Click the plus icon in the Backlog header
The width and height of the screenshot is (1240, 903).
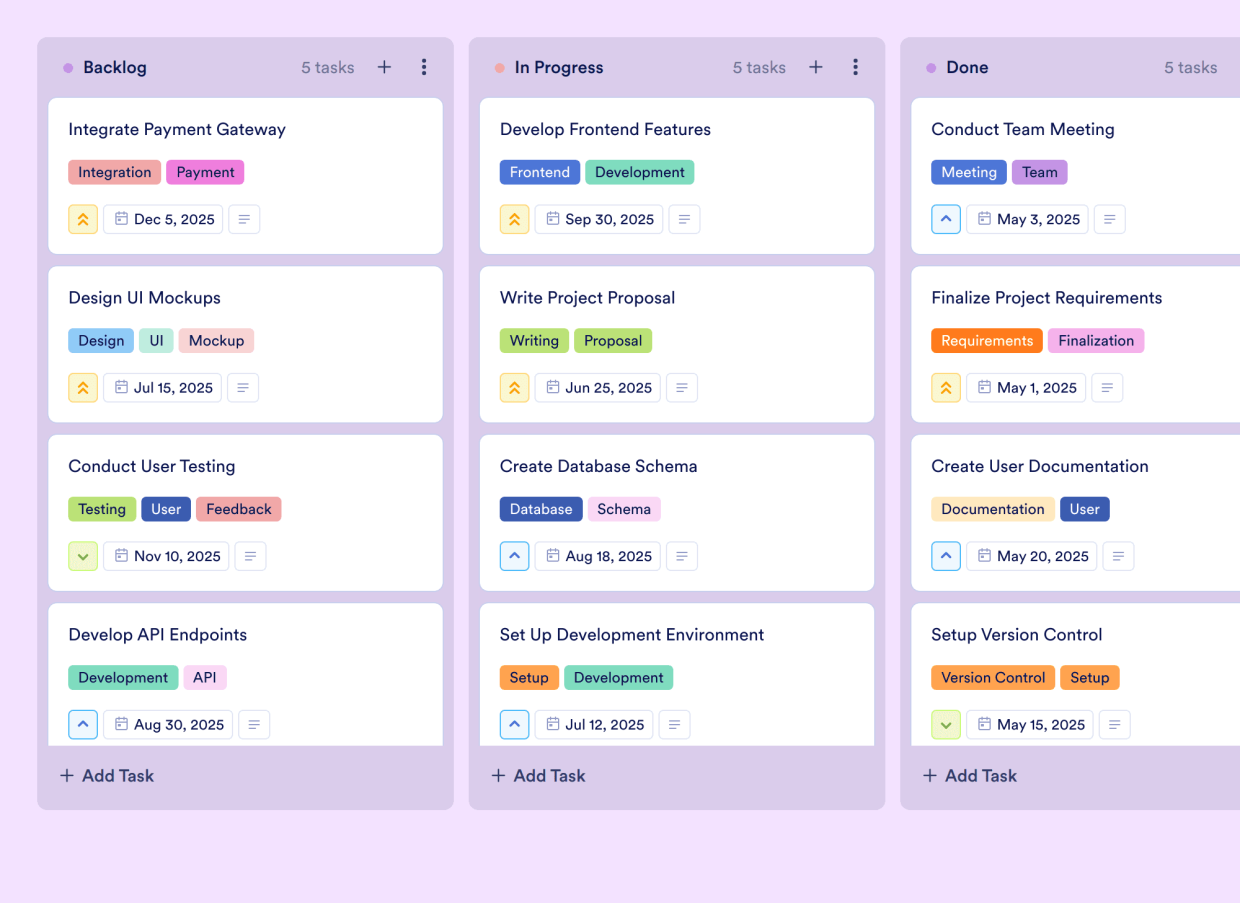[384, 67]
